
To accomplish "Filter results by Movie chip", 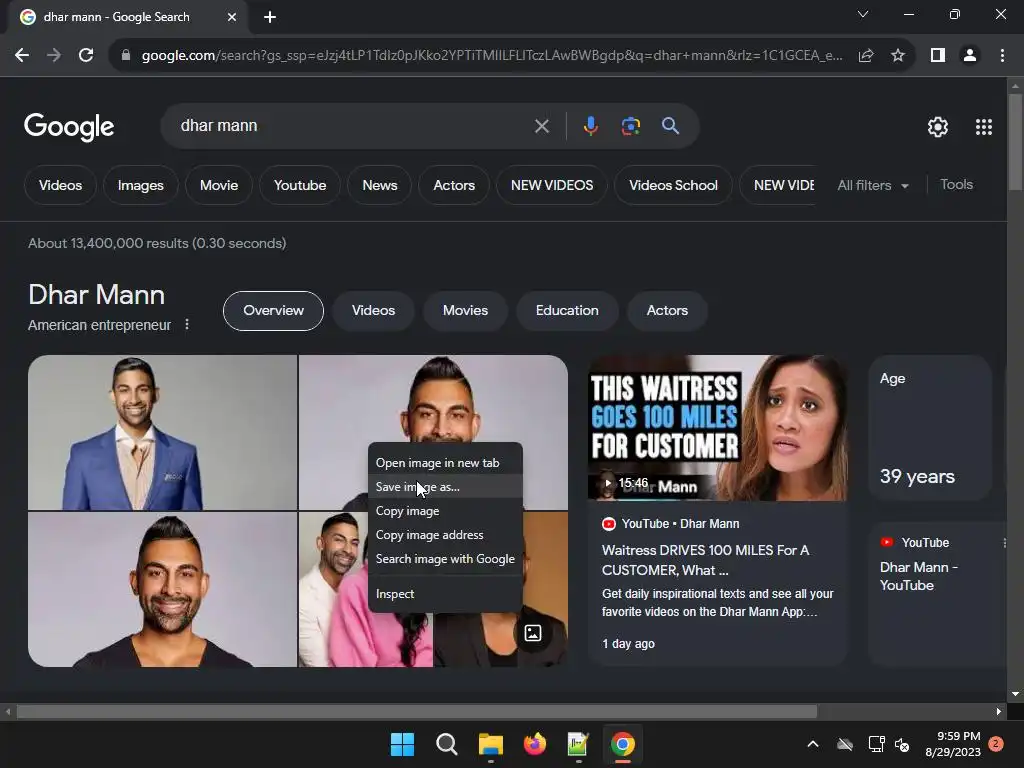I will point(219,185).
